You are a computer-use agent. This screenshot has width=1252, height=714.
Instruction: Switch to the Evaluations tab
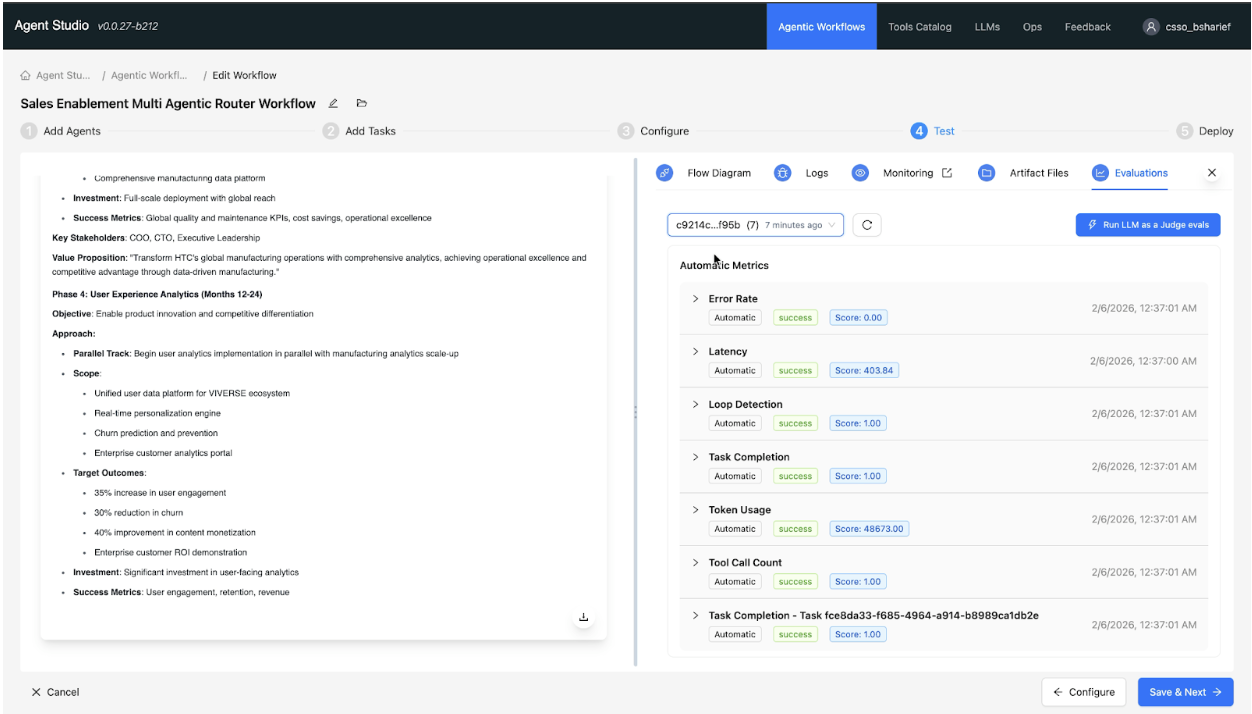pyautogui.click(x=1130, y=173)
